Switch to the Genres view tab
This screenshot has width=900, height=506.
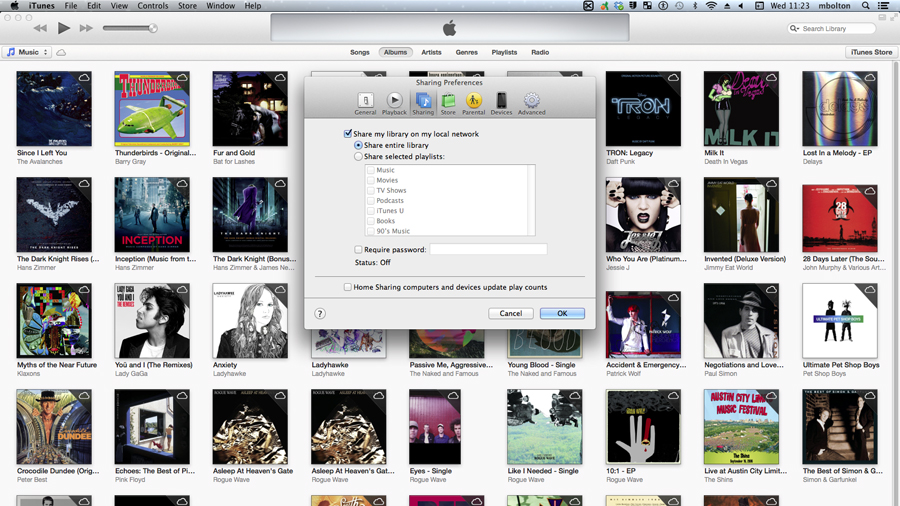(467, 52)
